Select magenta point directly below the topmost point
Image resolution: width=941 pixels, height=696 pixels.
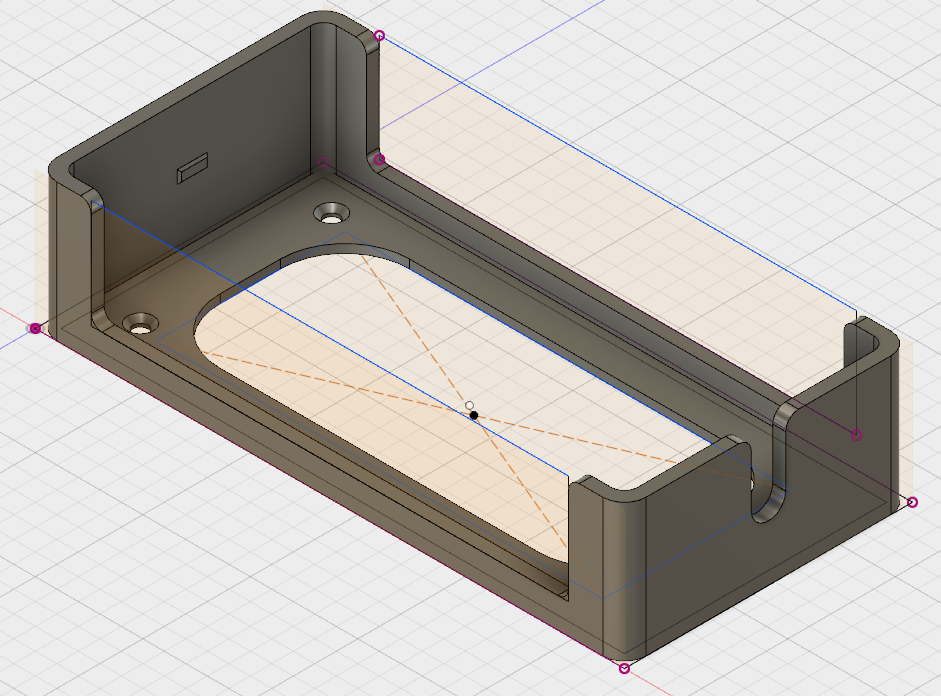pyautogui.click(x=379, y=160)
